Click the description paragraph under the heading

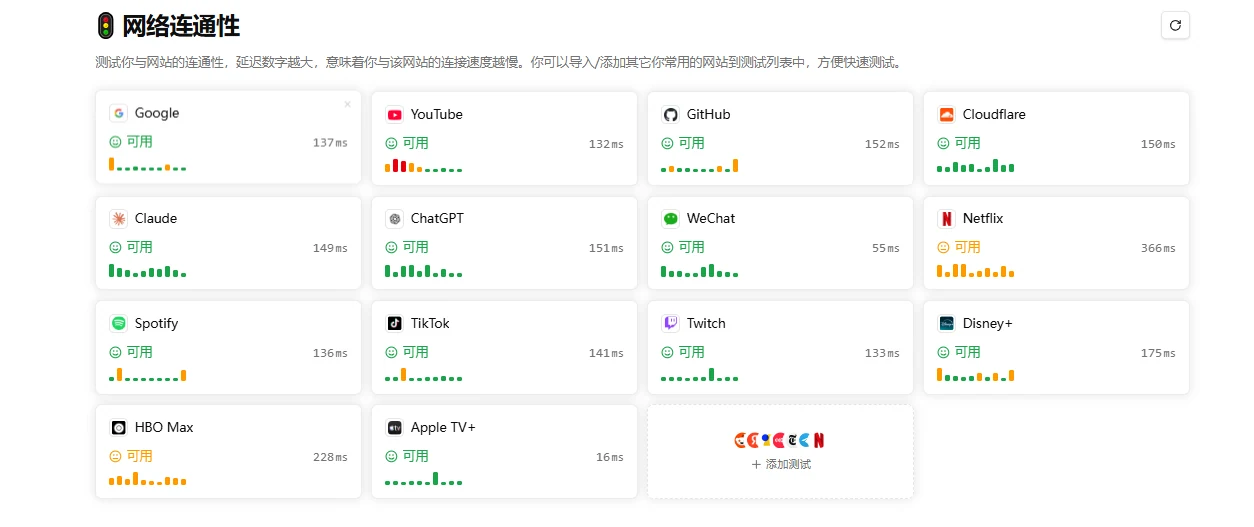point(500,62)
